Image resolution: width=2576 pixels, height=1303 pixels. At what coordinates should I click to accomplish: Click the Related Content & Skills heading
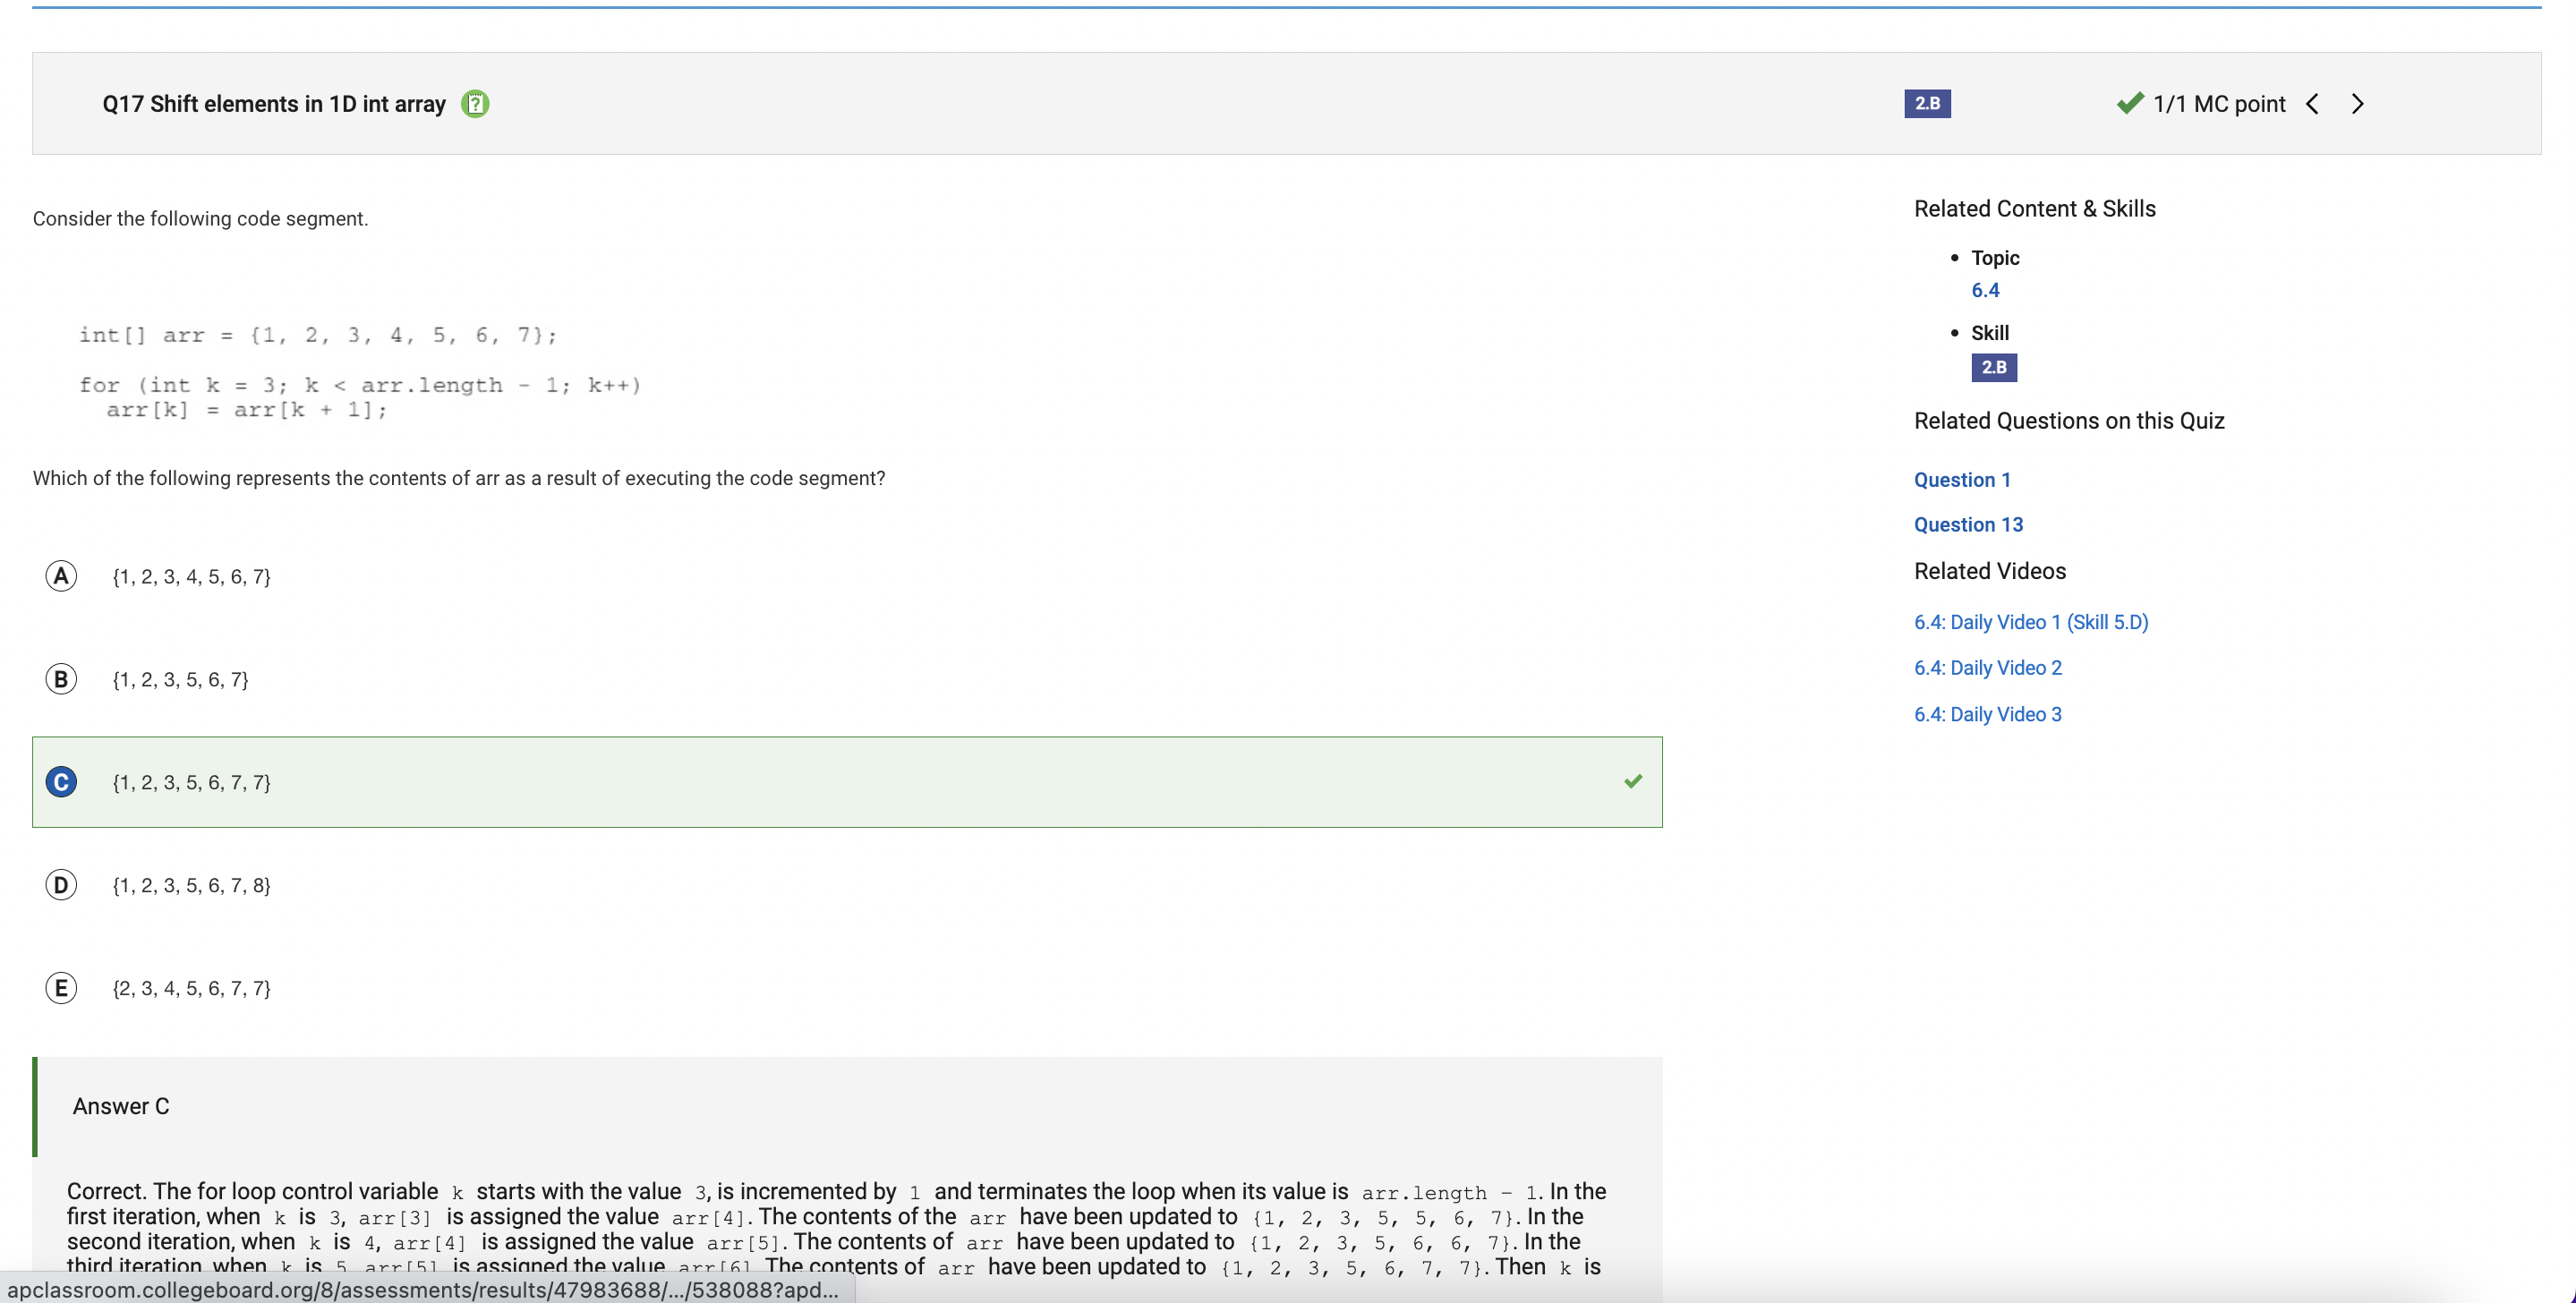point(2035,209)
